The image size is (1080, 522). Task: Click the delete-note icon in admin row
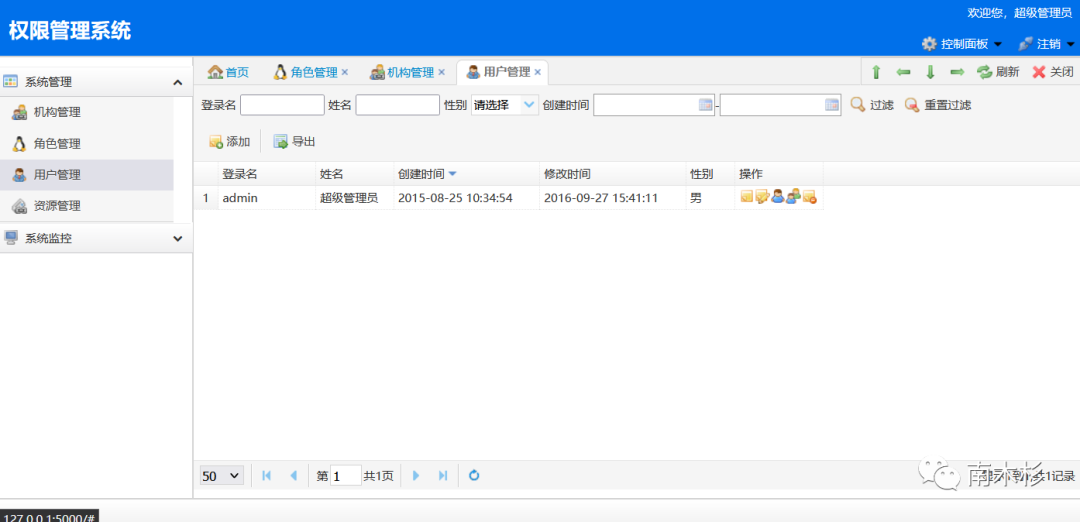(x=809, y=197)
